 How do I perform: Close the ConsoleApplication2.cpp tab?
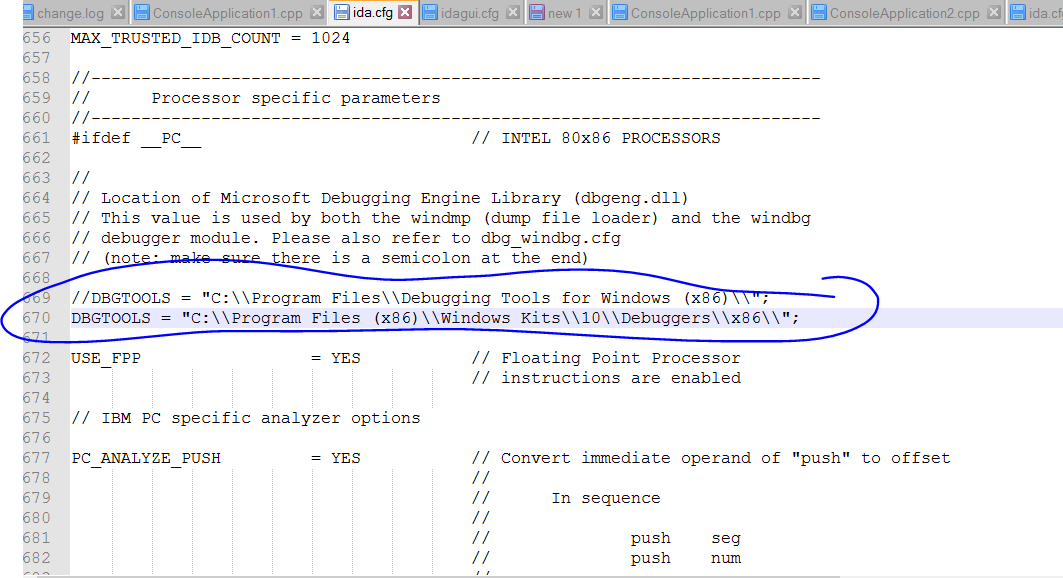(x=993, y=13)
